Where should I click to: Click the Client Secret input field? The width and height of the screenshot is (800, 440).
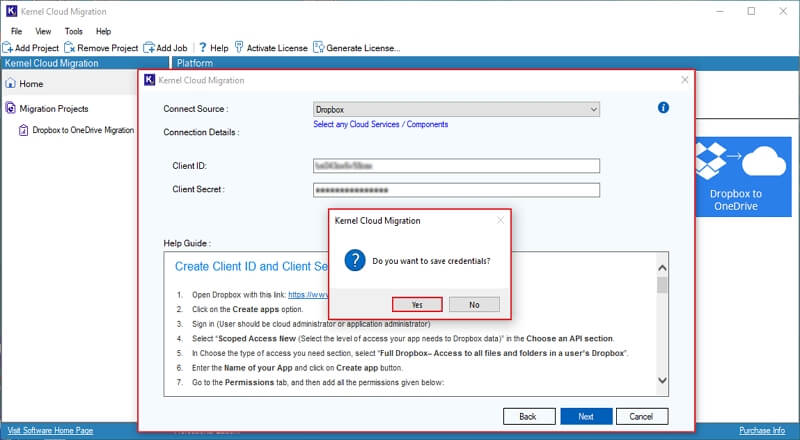[x=456, y=190]
